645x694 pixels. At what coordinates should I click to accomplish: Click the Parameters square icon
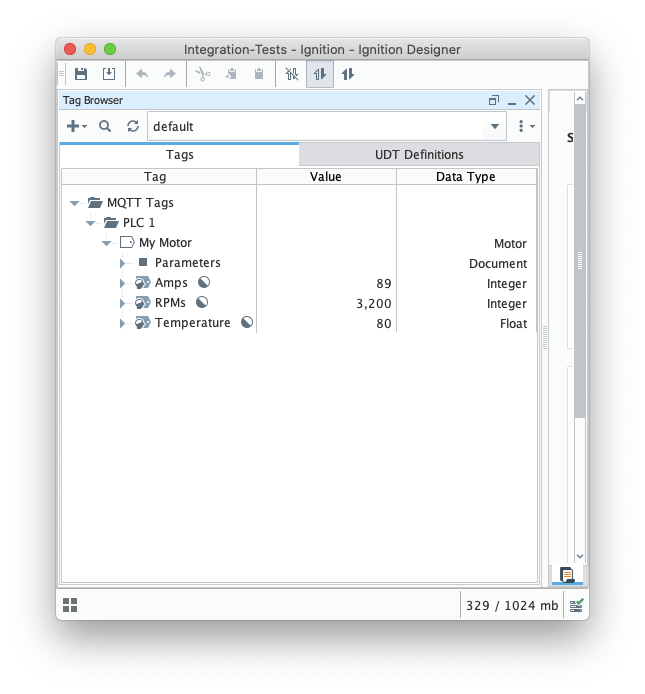point(143,262)
